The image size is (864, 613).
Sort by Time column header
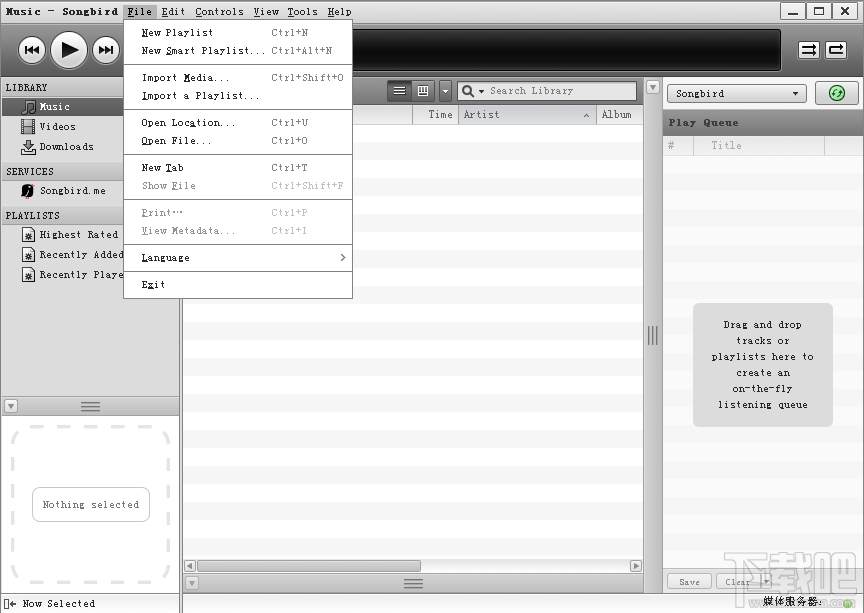pos(435,115)
